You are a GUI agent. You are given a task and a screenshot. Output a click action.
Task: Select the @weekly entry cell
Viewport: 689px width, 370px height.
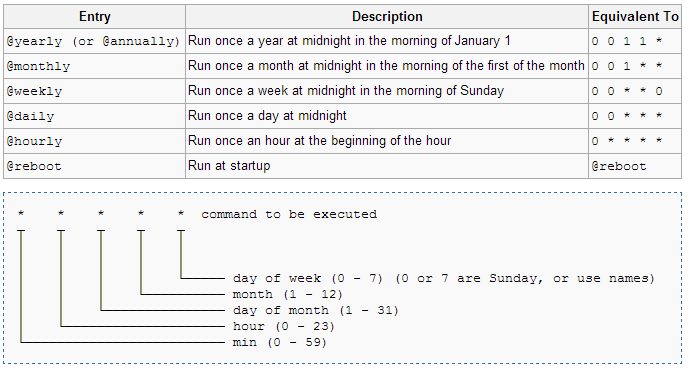(x=94, y=91)
